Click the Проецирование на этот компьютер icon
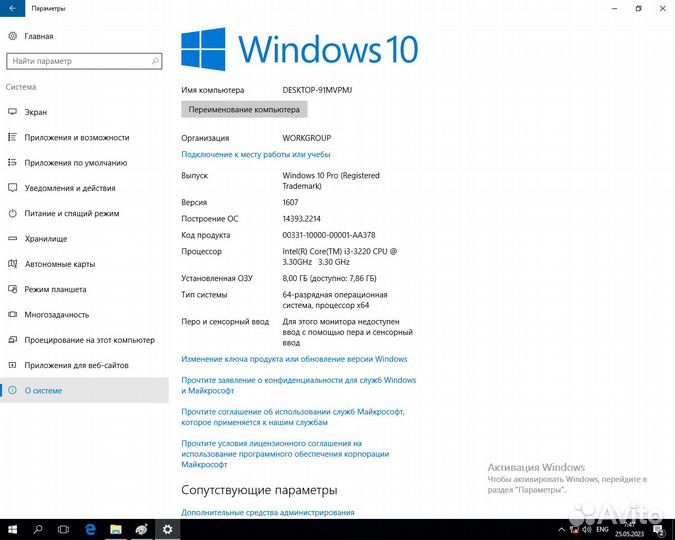Viewport: 675px width, 540px height. point(12,340)
